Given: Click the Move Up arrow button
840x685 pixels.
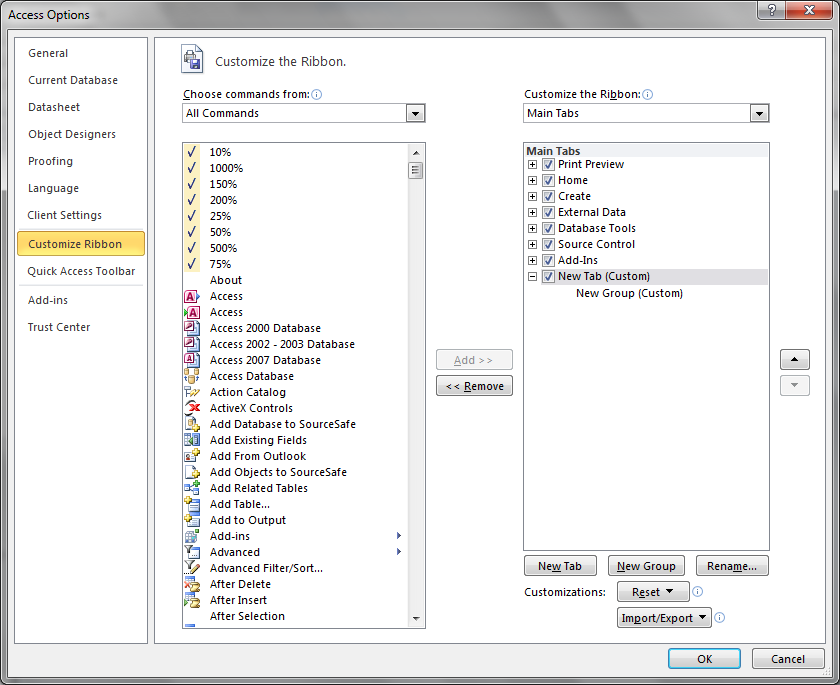Looking at the screenshot, I should point(794,359).
